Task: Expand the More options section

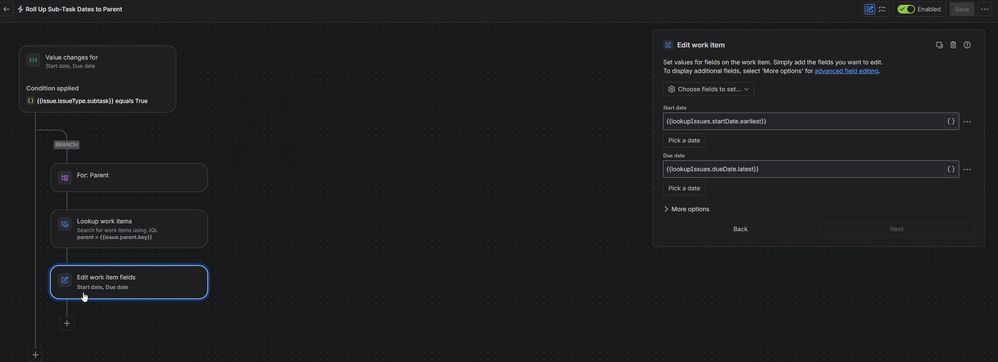Action: [x=686, y=209]
